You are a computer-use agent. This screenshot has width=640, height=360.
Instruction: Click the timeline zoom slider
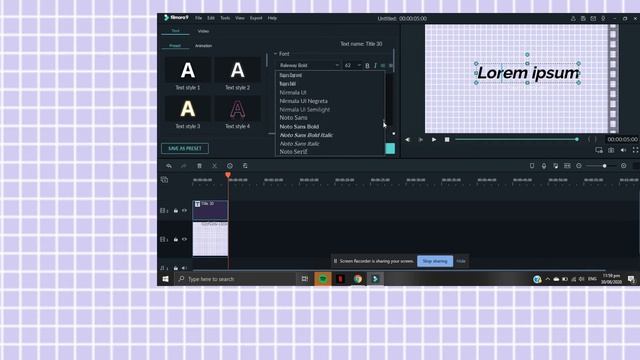tap(600, 166)
